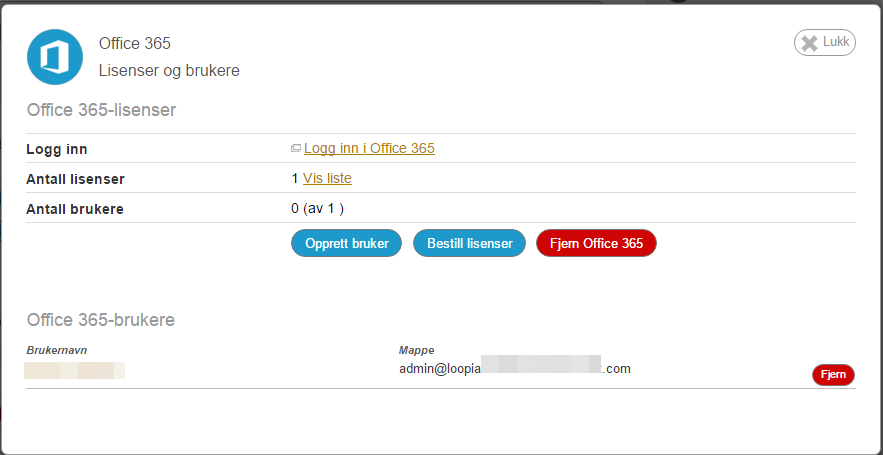Click the Office 365-brukere section heading
883x455 pixels.
pyautogui.click(x=101, y=320)
